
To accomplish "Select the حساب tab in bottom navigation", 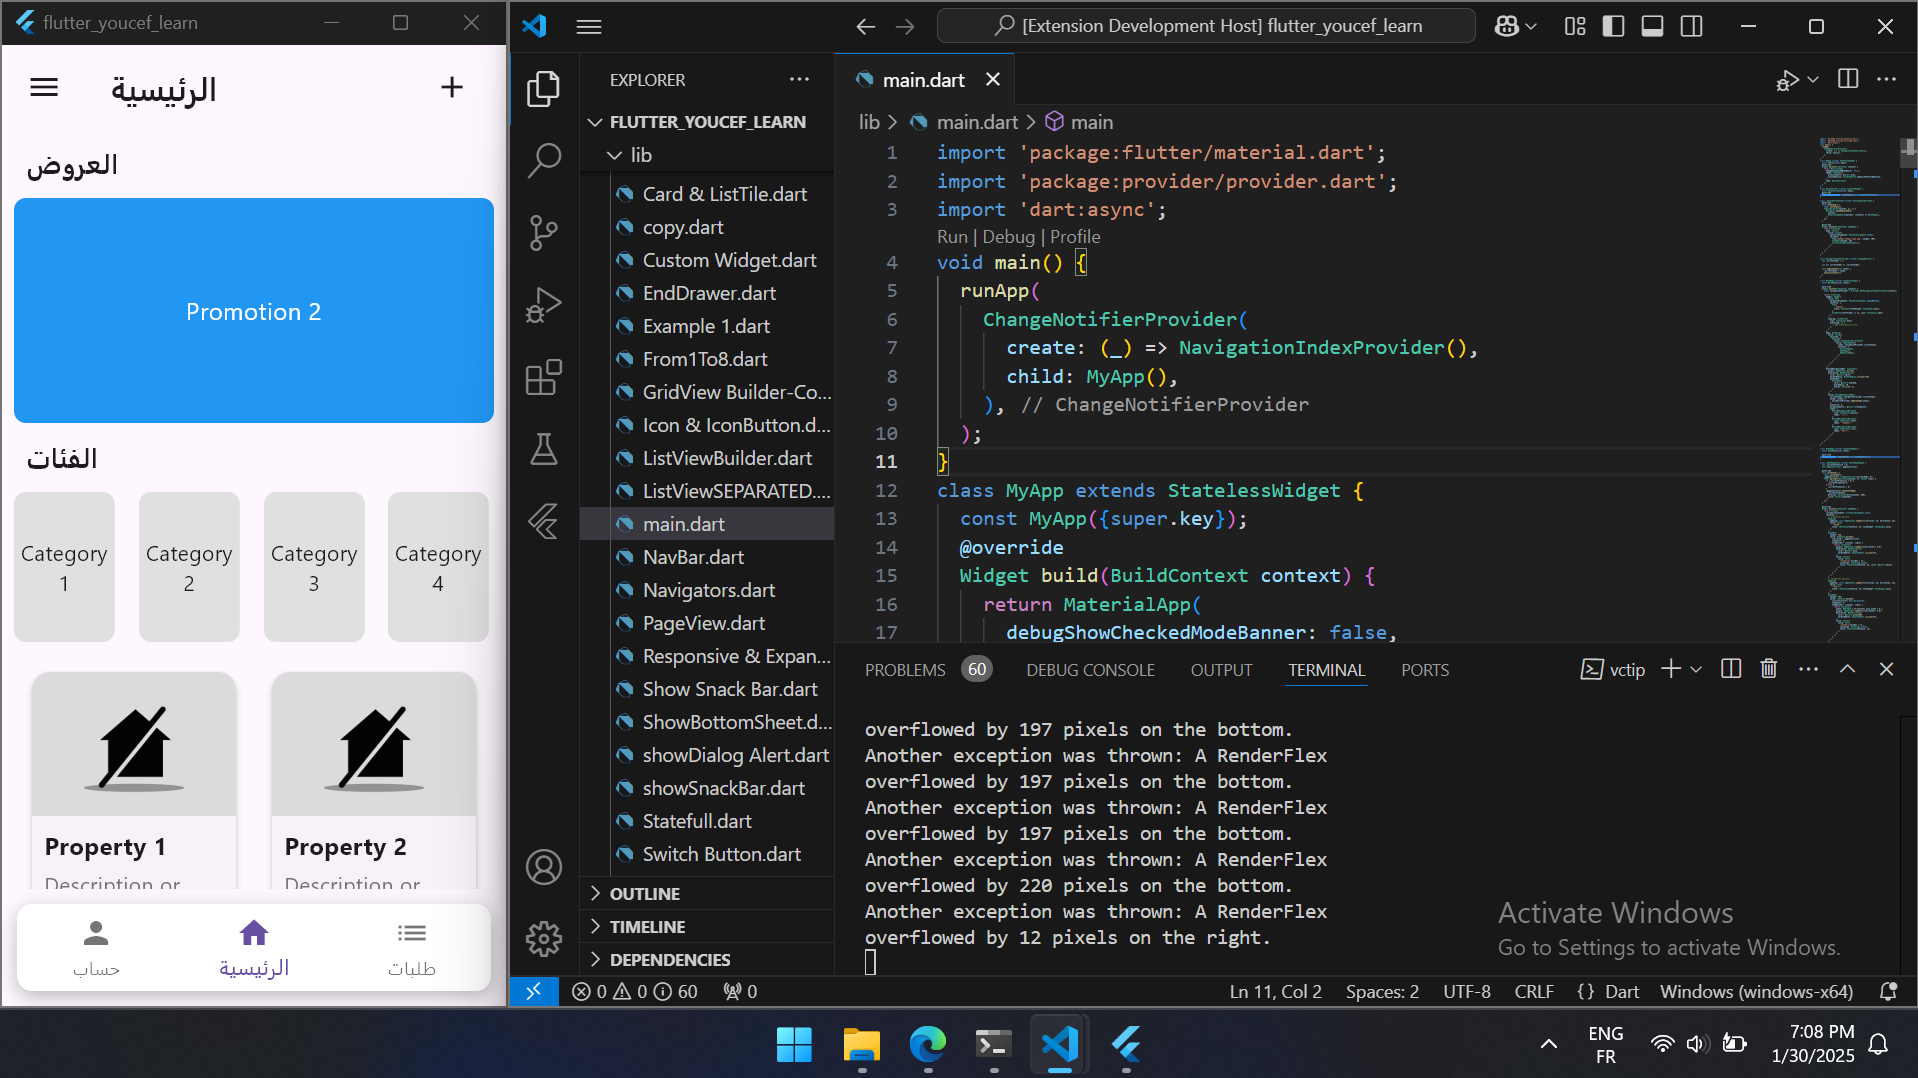I will pos(96,948).
